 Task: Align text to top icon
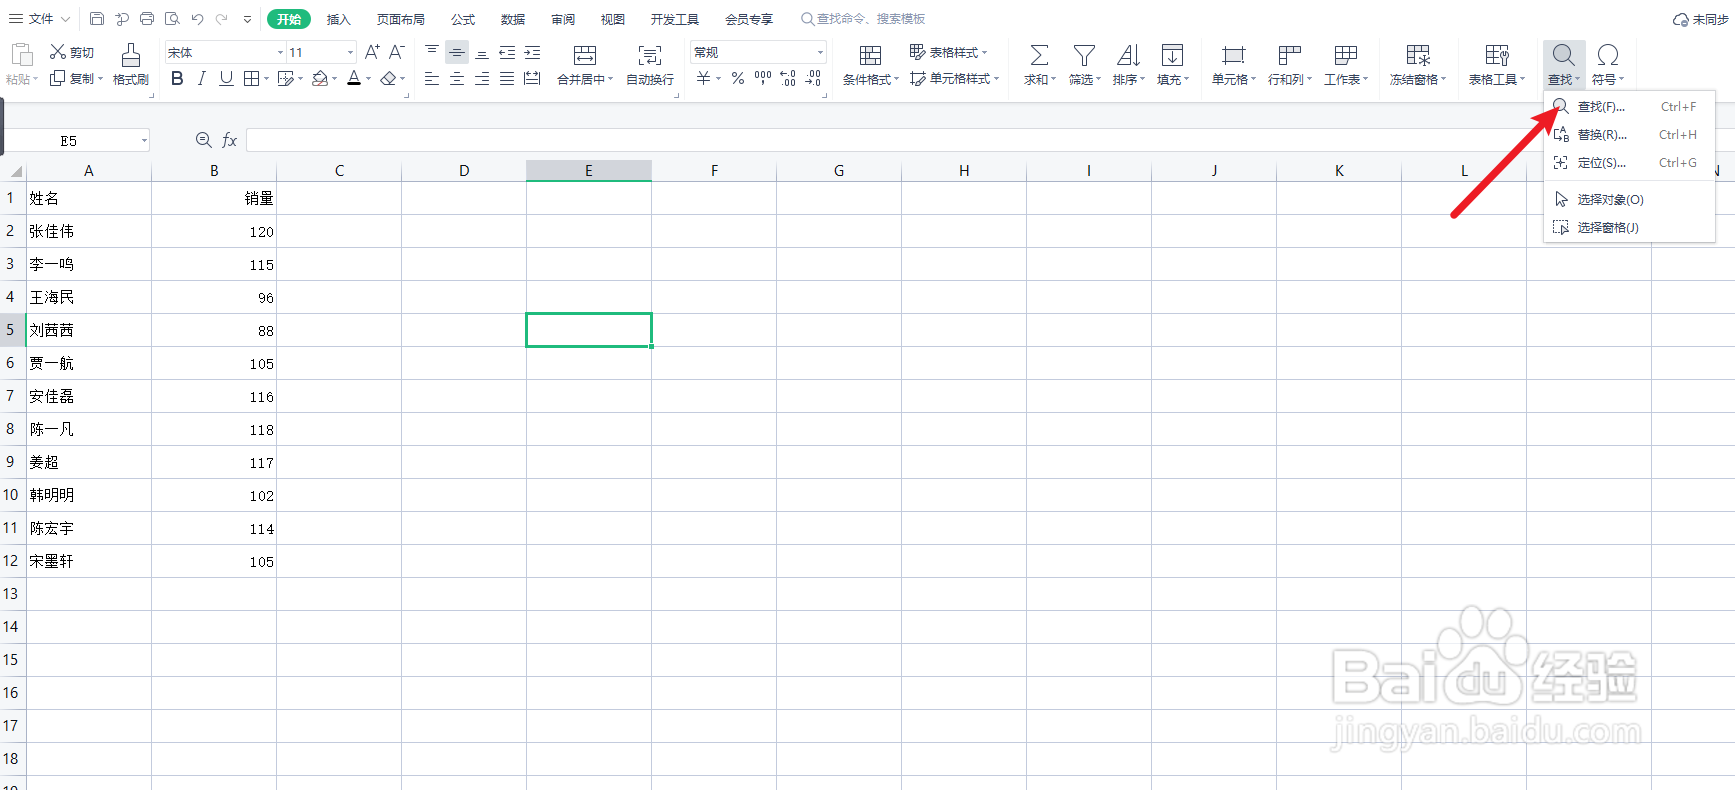point(432,52)
